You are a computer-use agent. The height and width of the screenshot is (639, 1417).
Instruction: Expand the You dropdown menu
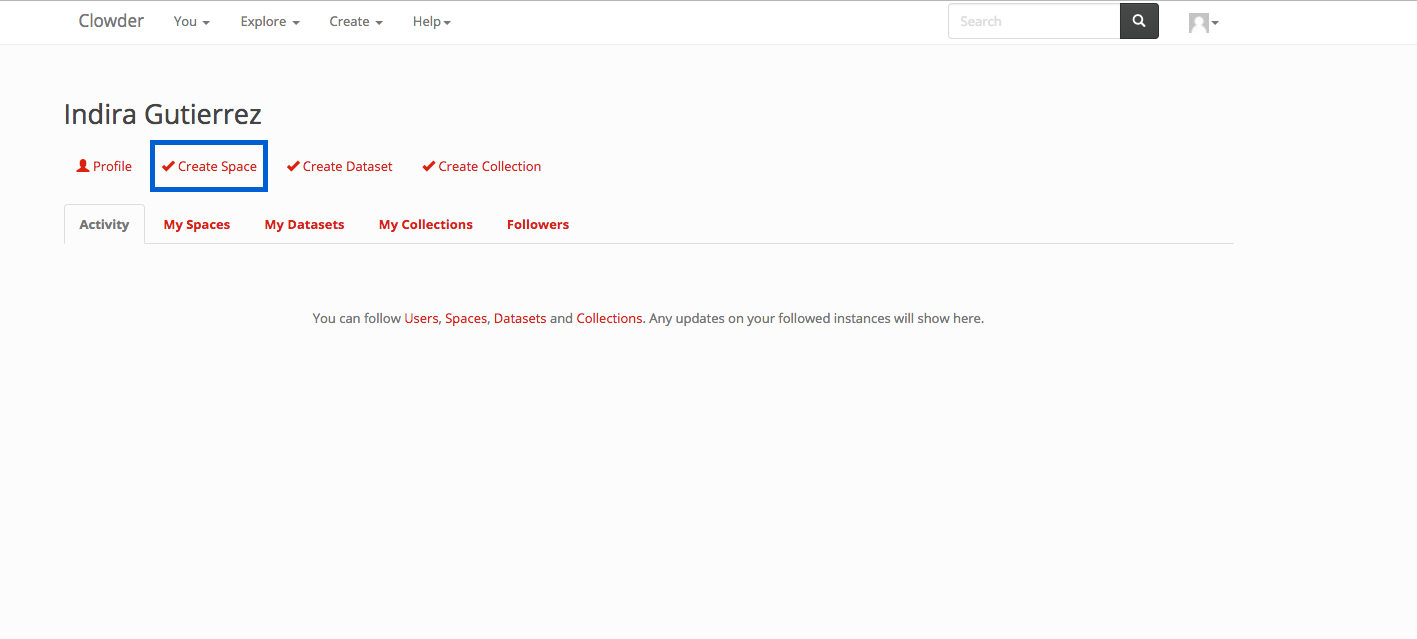click(191, 21)
